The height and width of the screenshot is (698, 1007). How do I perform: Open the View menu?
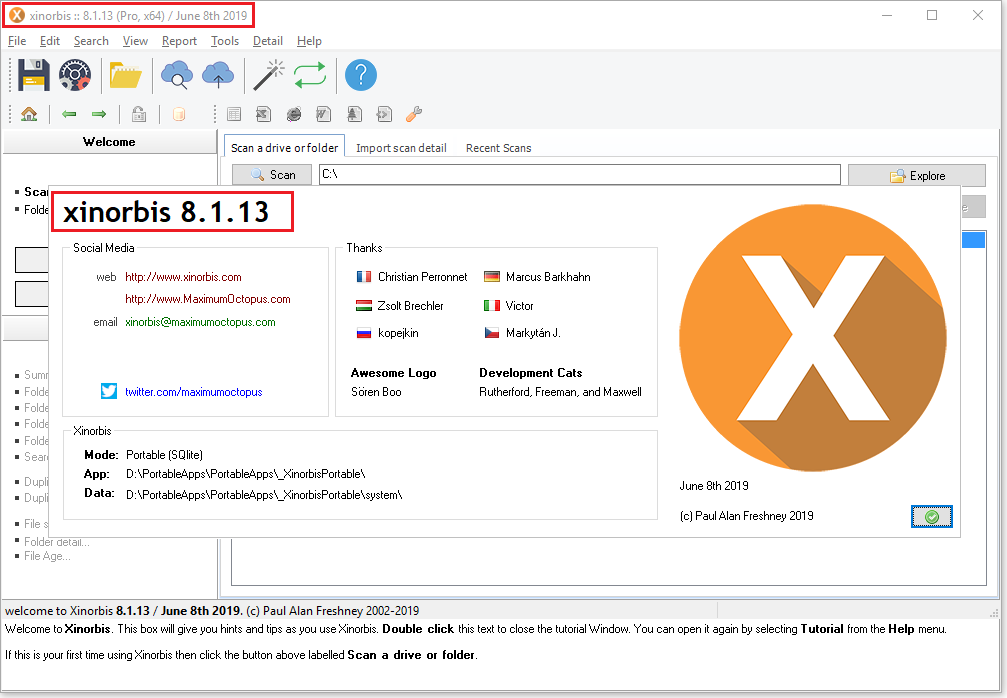coord(135,41)
